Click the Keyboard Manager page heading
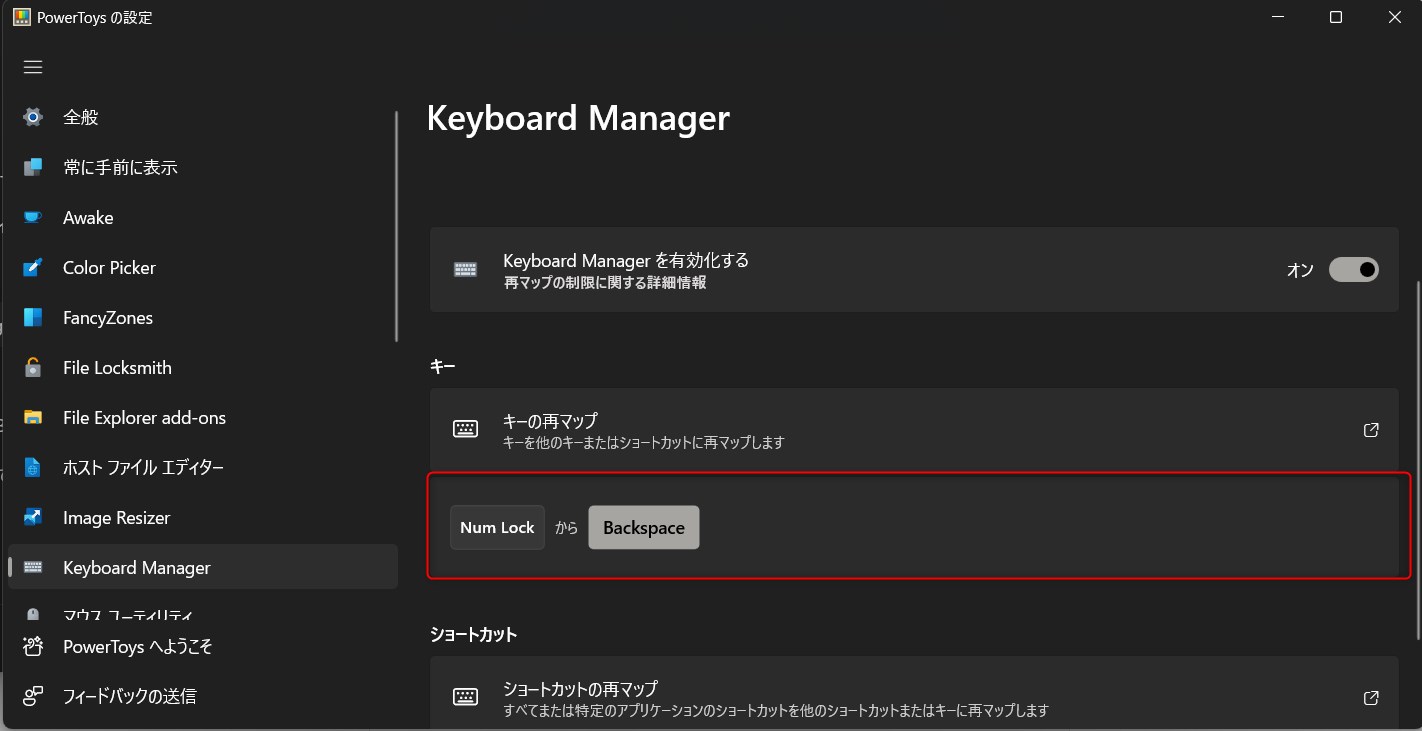This screenshot has height=731, width=1422. [x=578, y=118]
